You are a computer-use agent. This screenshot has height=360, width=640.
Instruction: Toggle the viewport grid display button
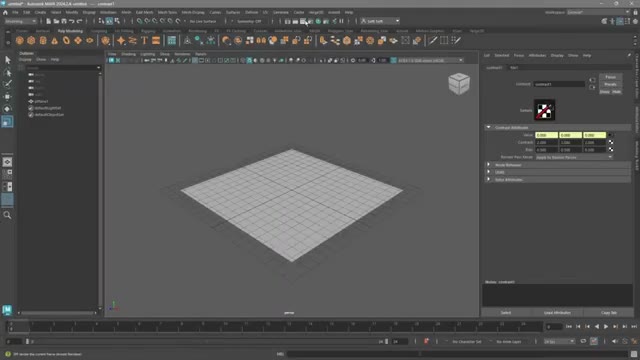click(195, 60)
